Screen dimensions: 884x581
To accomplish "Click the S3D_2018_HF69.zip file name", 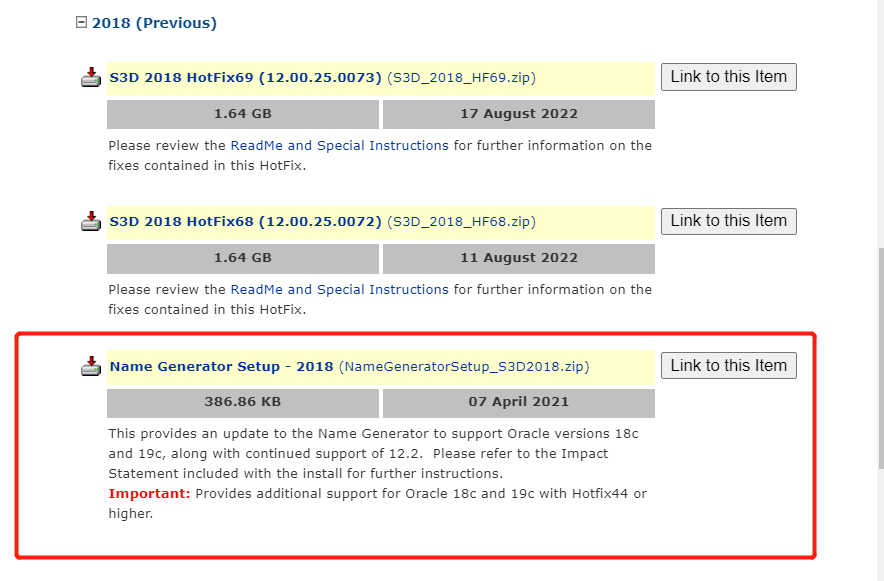I will point(461,78).
